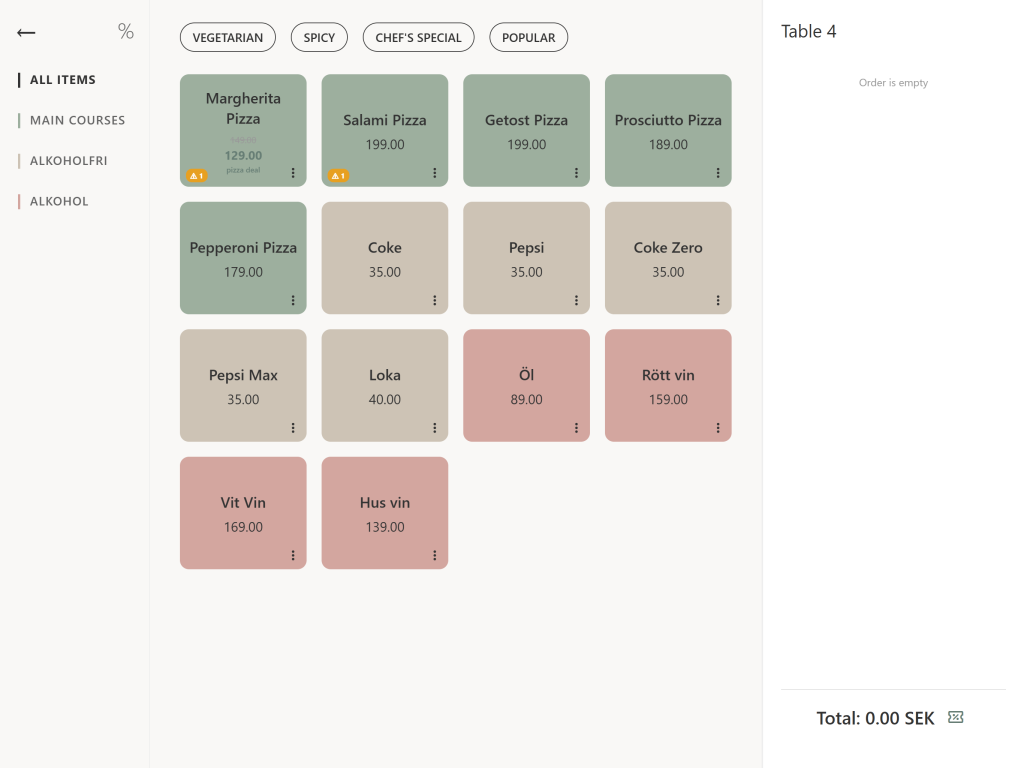Click warning badge on Margherita Pizza card
This screenshot has width=1024, height=768.
pyautogui.click(x=197, y=176)
